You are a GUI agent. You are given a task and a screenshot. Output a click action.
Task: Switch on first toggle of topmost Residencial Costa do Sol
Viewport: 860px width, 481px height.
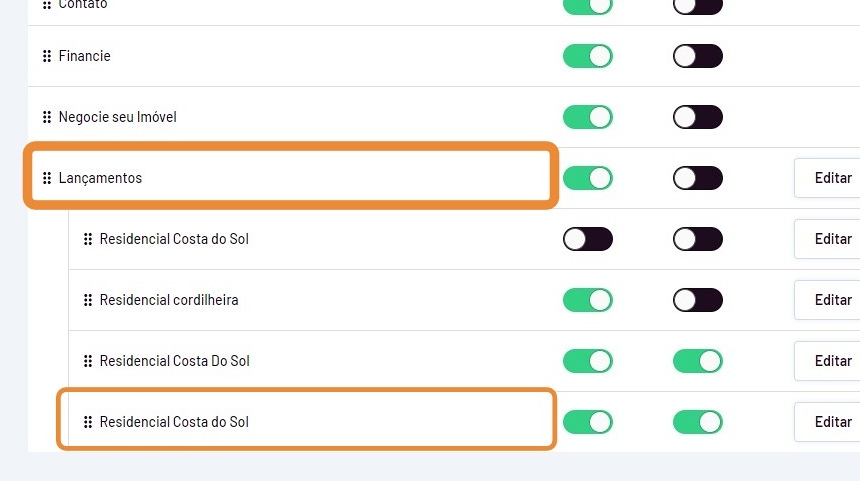[x=588, y=239]
